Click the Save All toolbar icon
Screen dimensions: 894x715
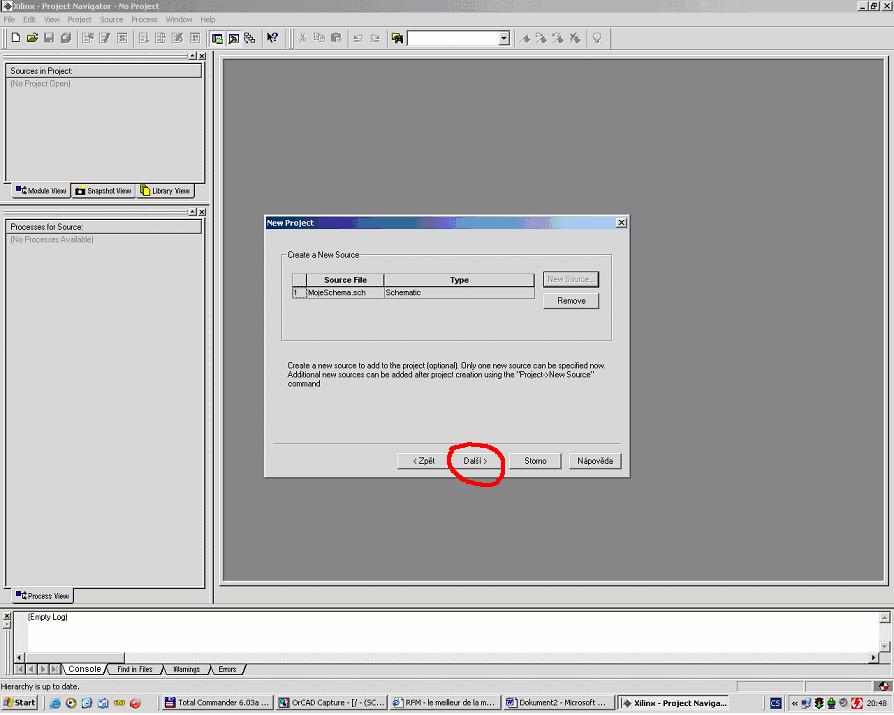pos(66,38)
